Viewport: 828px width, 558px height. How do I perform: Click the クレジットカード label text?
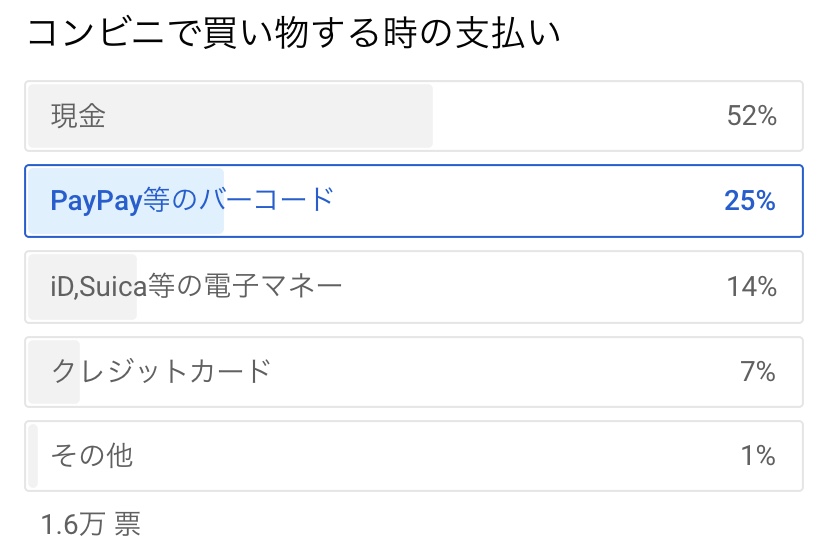click(161, 372)
